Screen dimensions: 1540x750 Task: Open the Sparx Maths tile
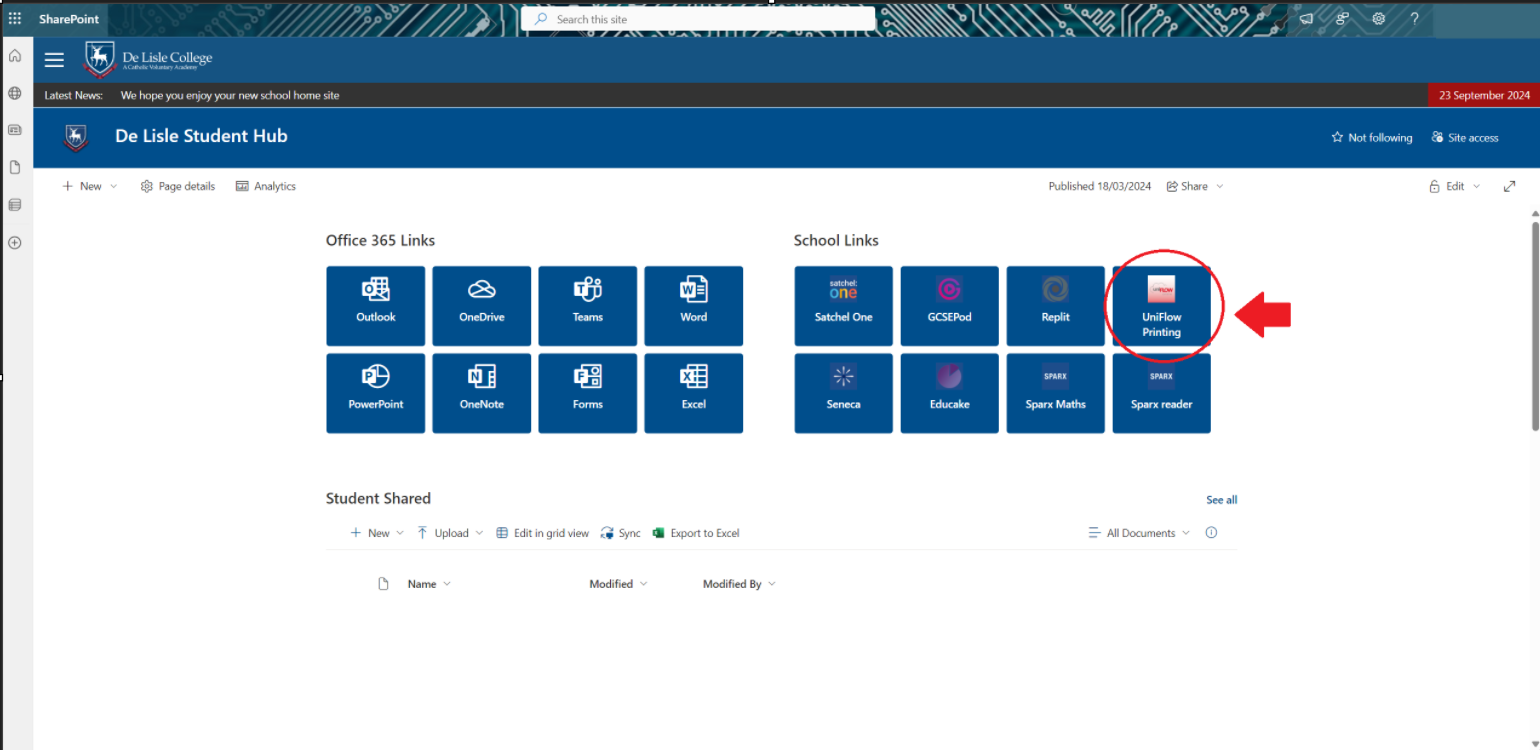[x=1056, y=393]
